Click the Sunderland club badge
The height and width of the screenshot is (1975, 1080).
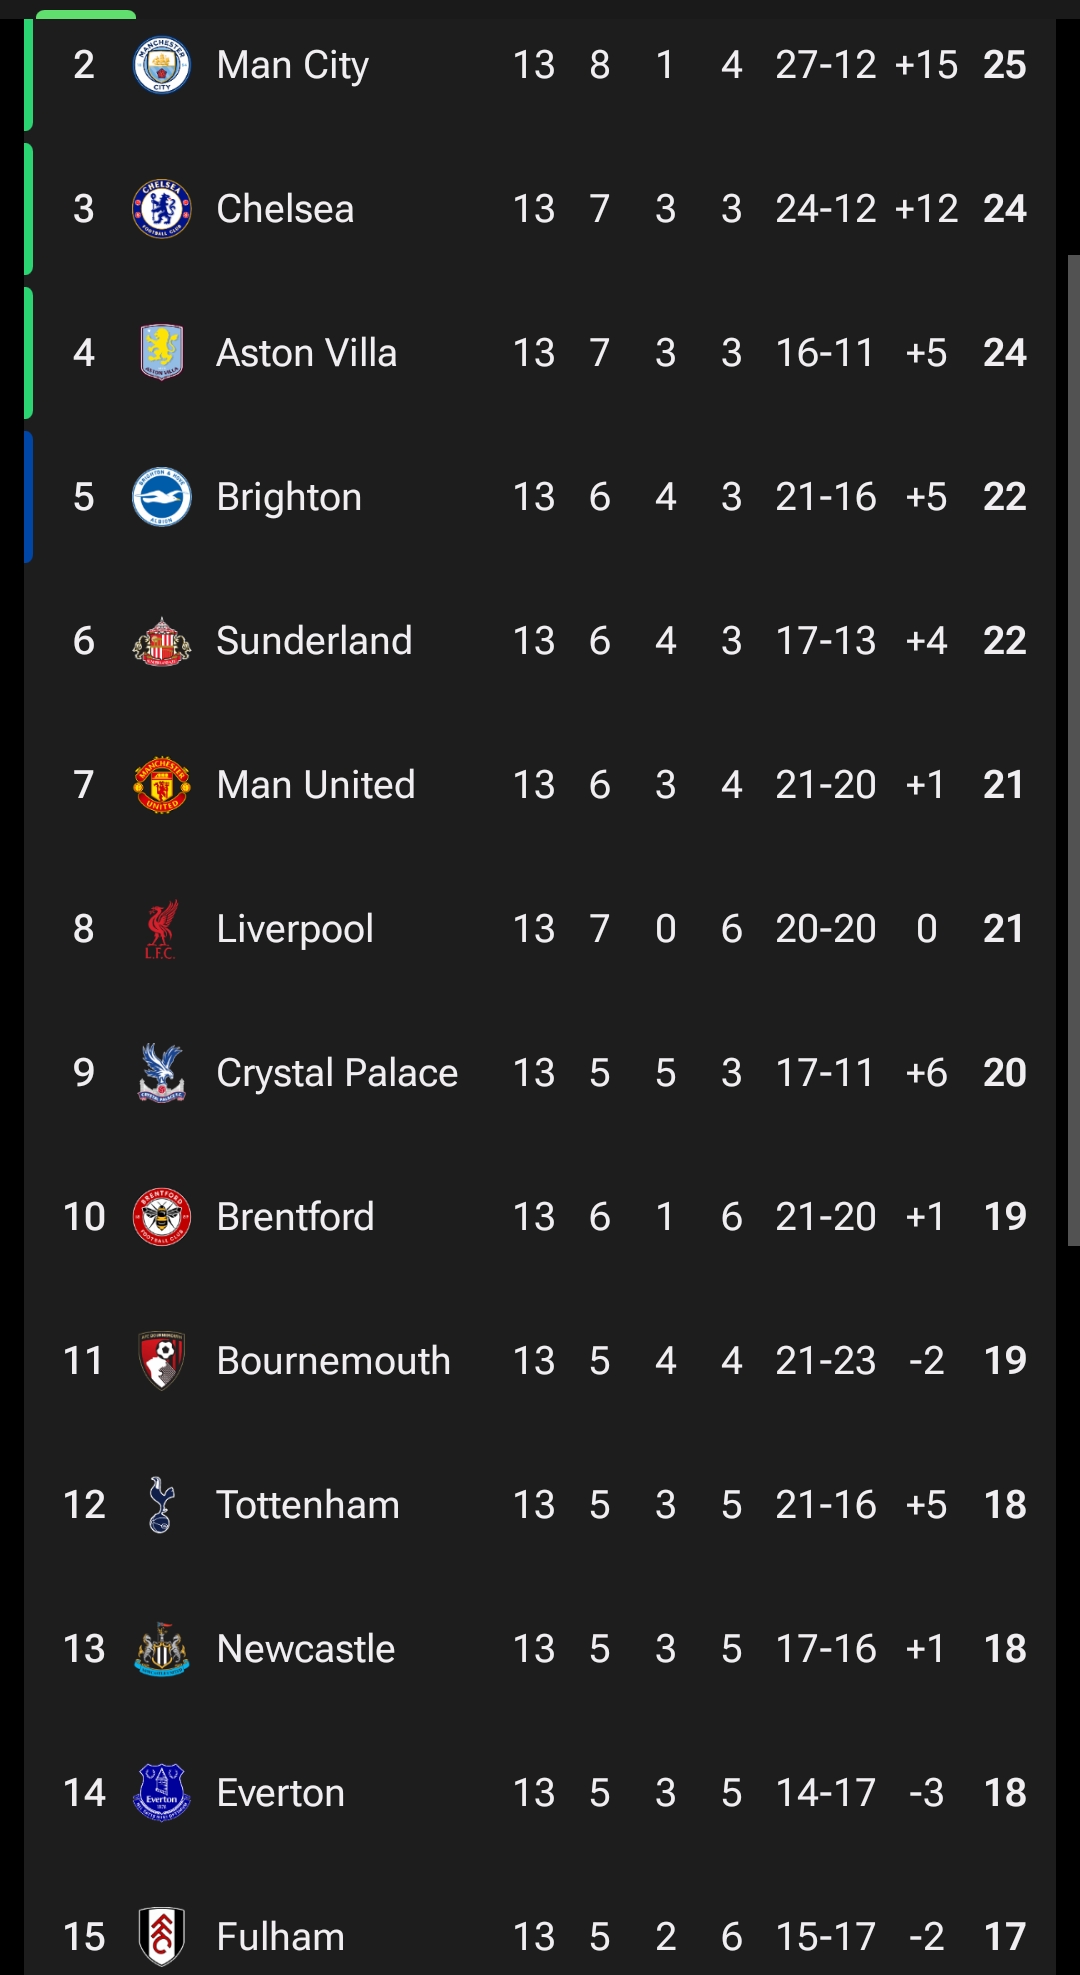coord(161,641)
